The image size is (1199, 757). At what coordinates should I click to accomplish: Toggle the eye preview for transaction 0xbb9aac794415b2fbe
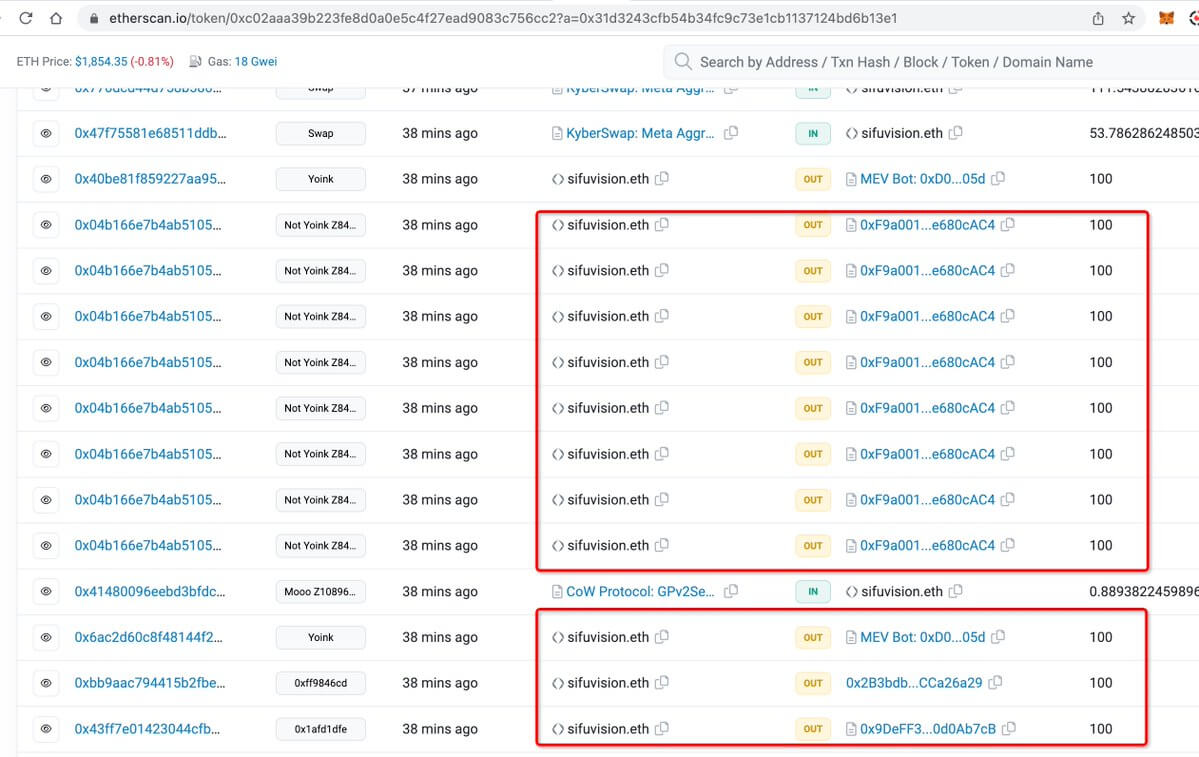[x=46, y=683]
